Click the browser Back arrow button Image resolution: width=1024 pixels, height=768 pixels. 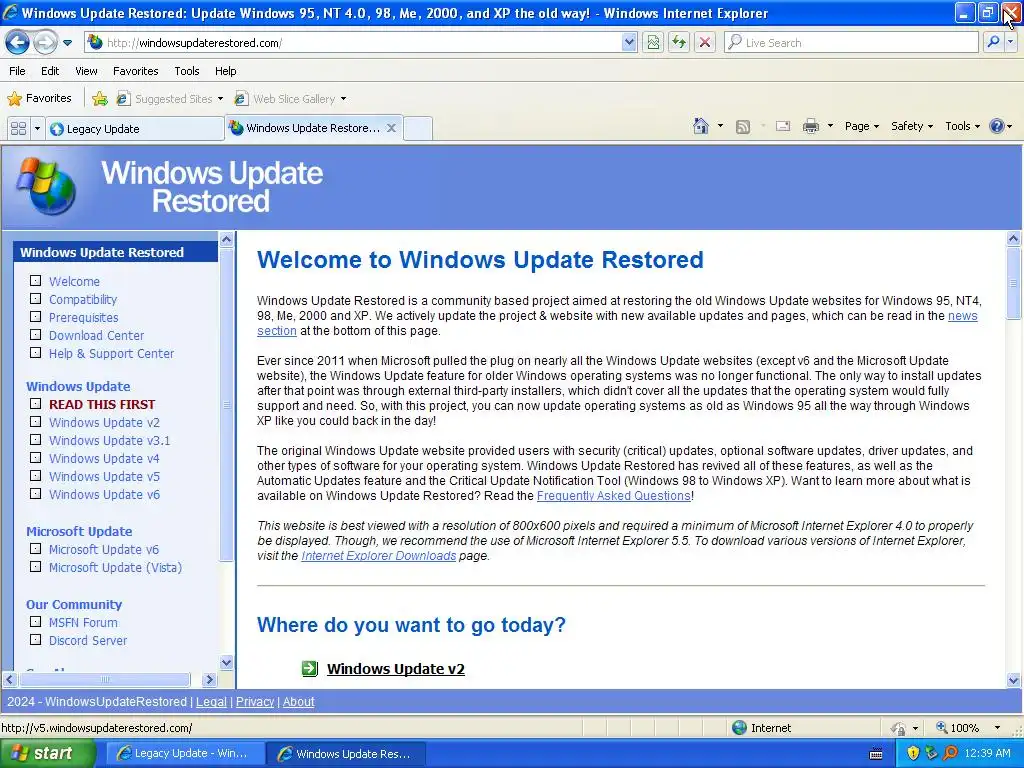click(x=18, y=43)
